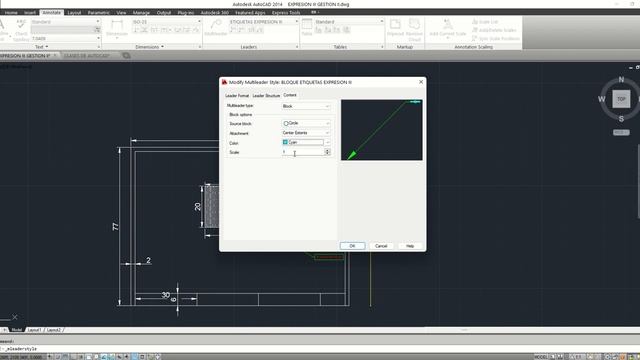Image resolution: width=640 pixels, height=360 pixels.
Task: Click the OK button in dialog
Action: tap(352, 246)
